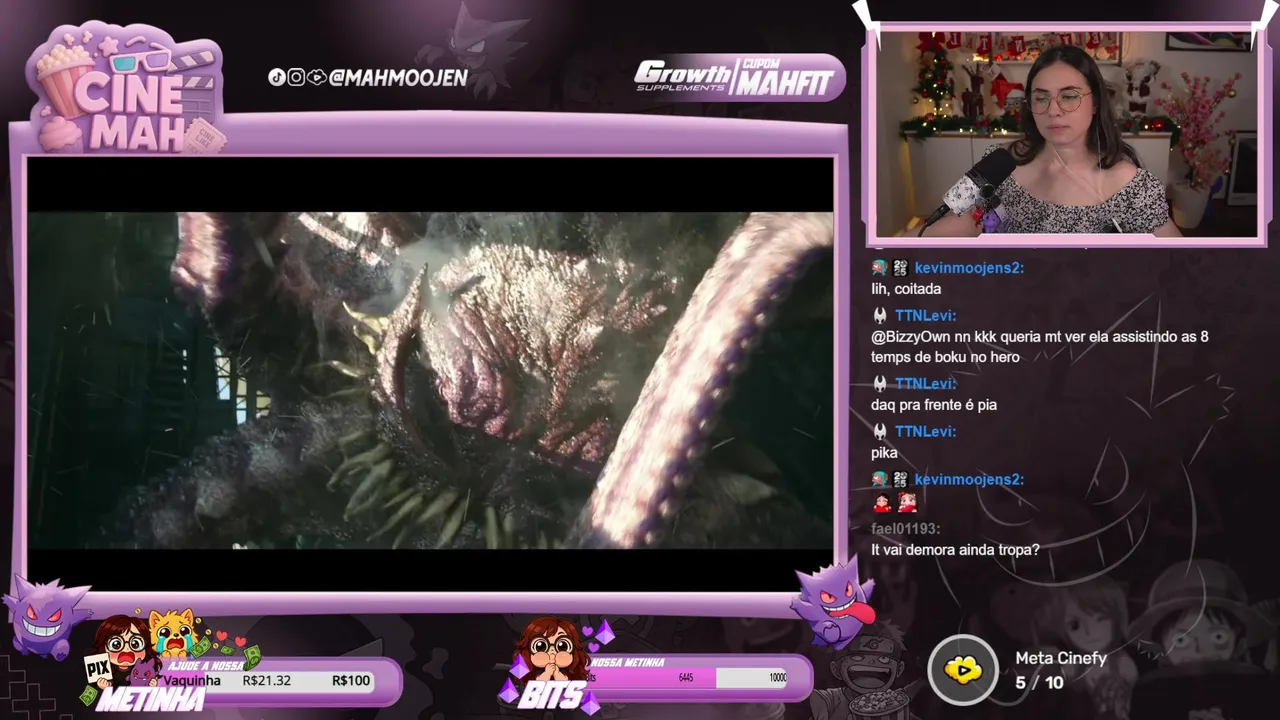The image size is (1280, 720).
Task: Click the praying girl avatar above Bits
Action: pos(552,650)
